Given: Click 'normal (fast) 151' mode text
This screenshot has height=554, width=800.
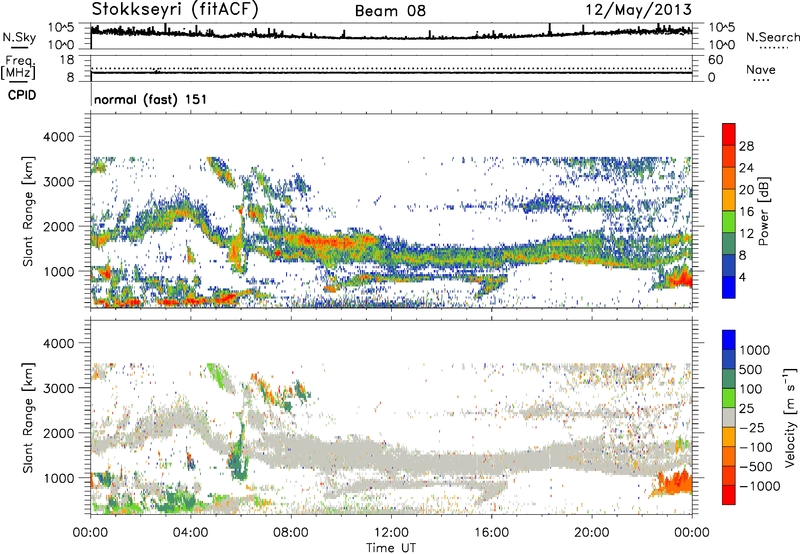Looking at the screenshot, I should 151,99.
